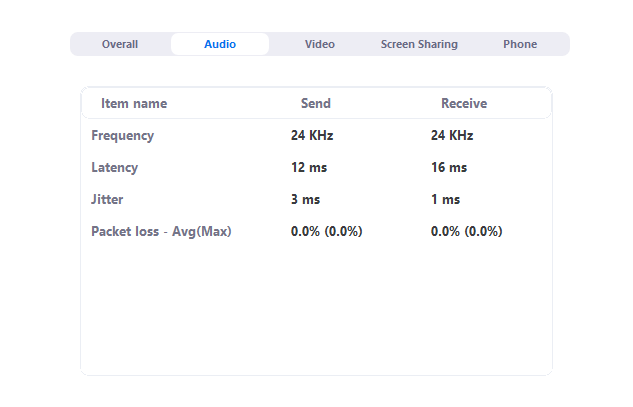Select the Frequency row label
This screenshot has height=407, width=633.
(122, 136)
